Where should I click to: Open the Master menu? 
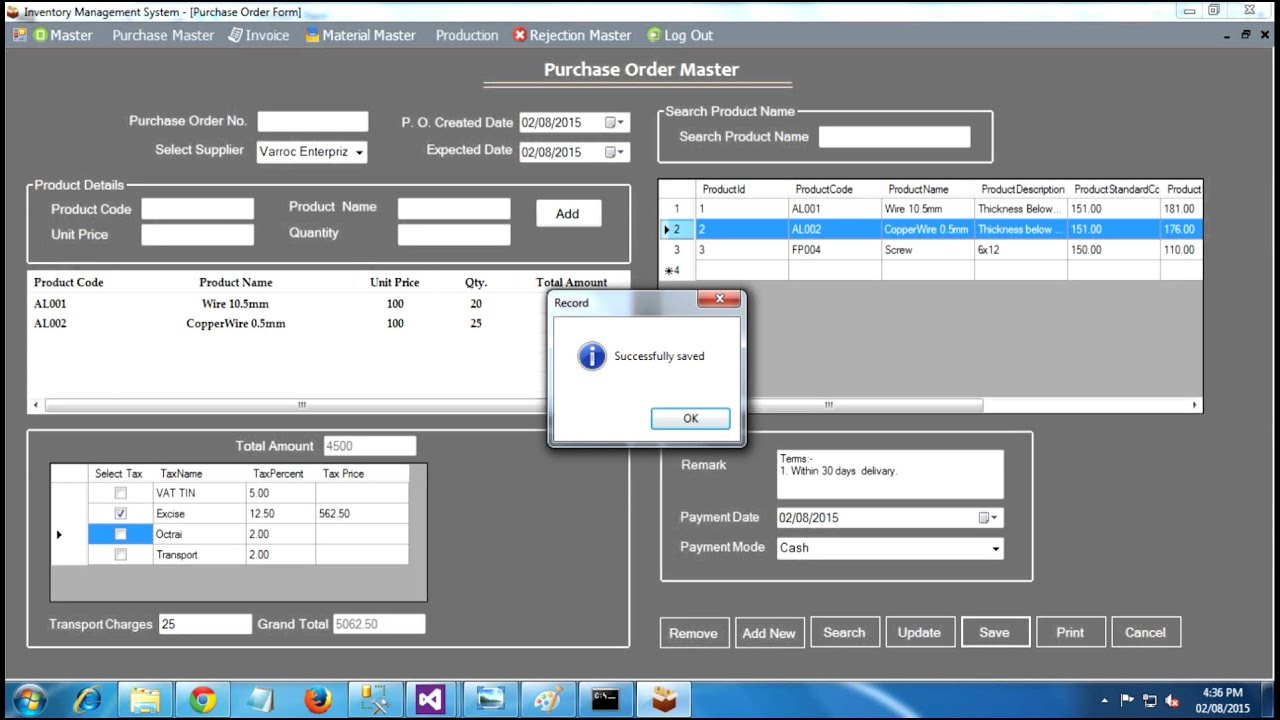[63, 35]
